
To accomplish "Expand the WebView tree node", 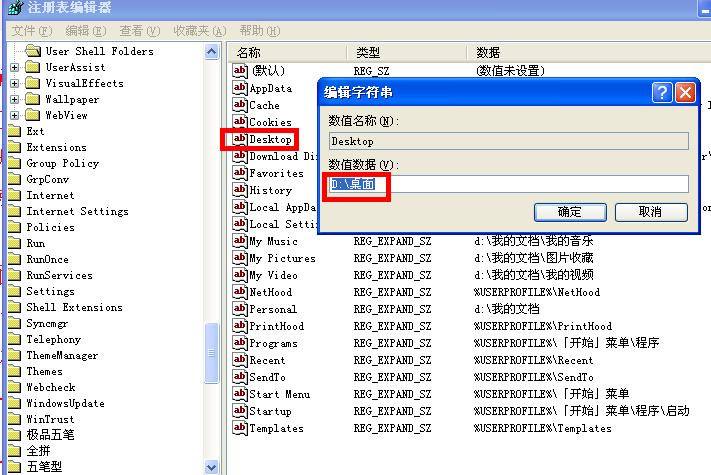I will [x=15, y=115].
